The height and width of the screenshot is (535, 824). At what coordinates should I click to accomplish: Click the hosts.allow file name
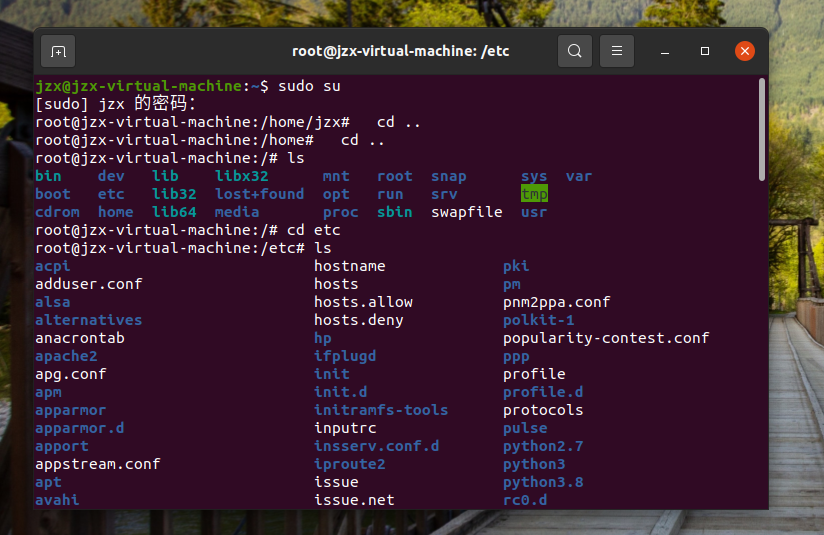tap(363, 302)
